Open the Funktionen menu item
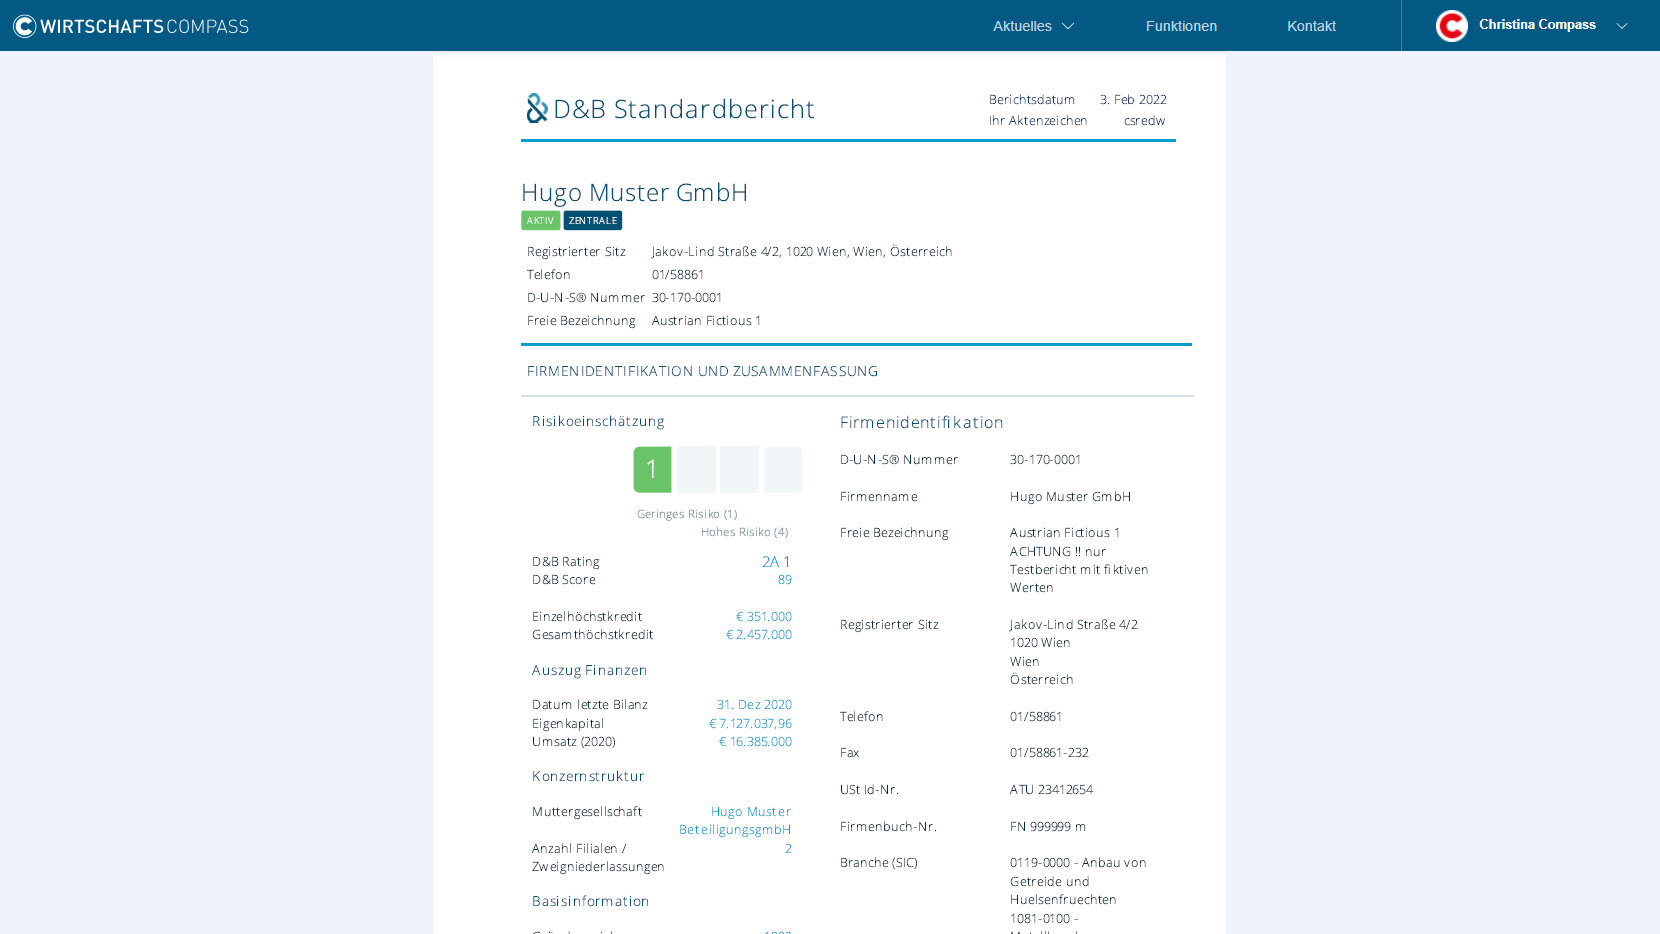 [1181, 26]
